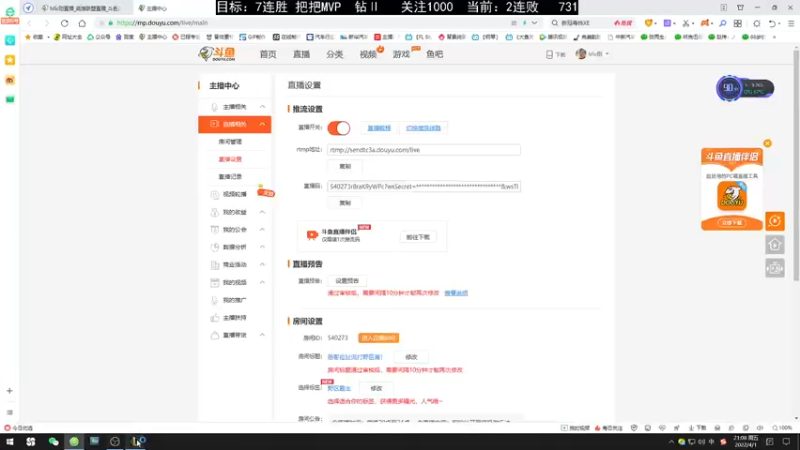
Task: Click the blue selected tag link
Action: 339,388
